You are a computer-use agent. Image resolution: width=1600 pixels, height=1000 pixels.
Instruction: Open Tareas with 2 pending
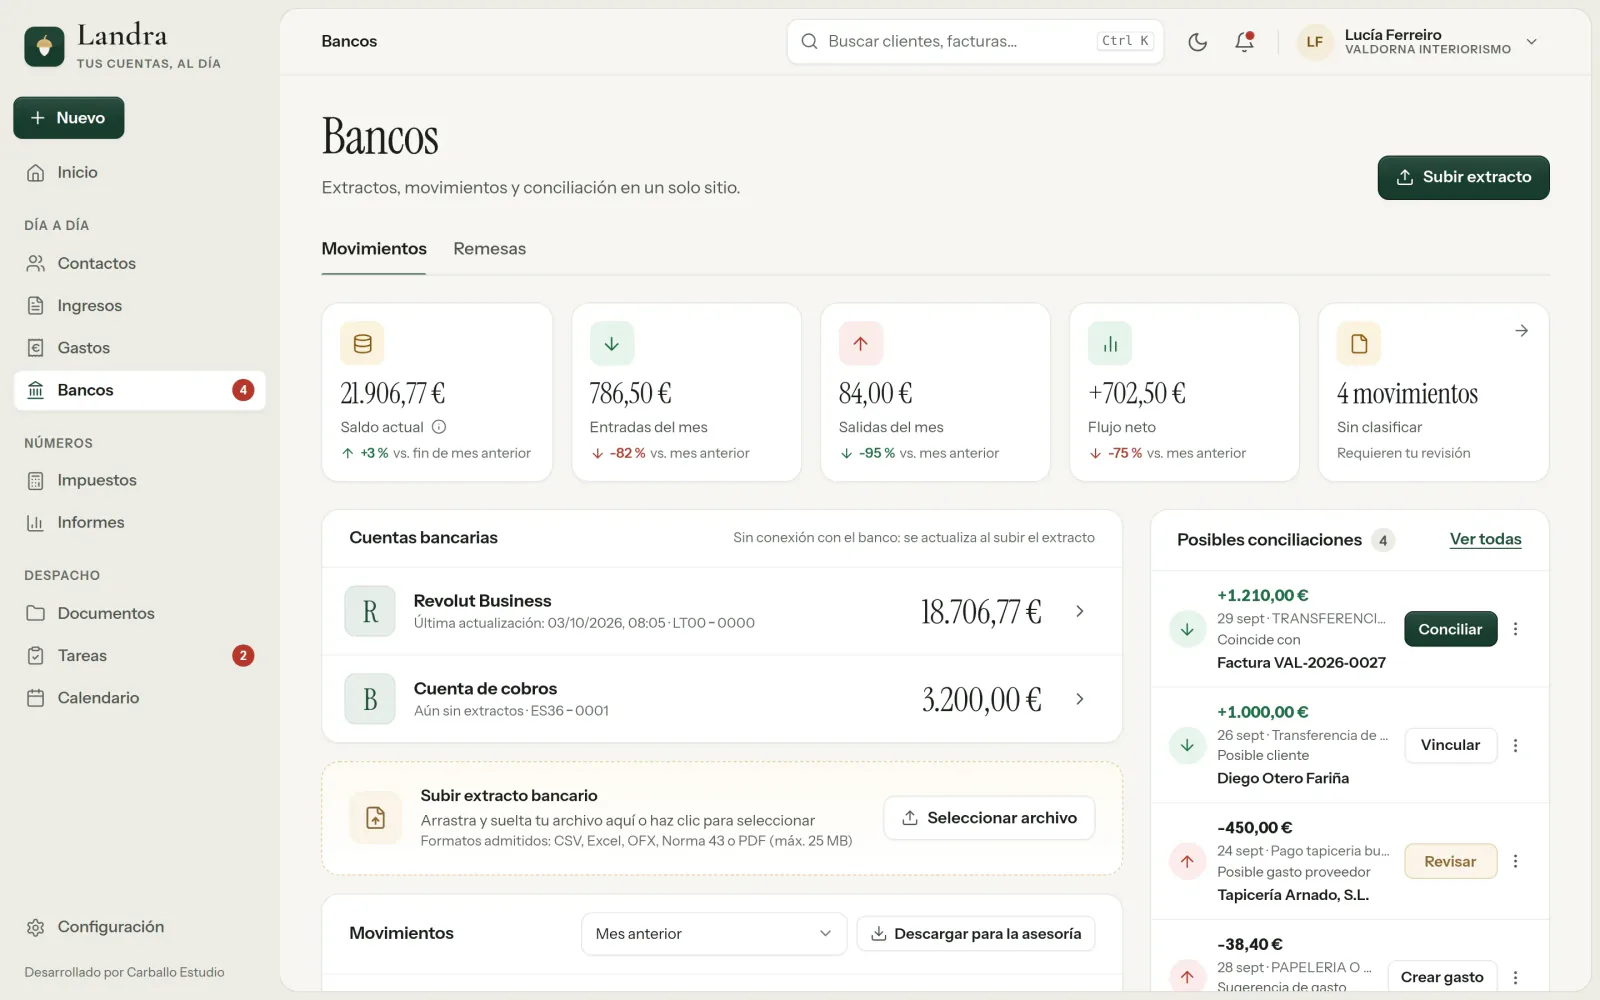coord(139,656)
